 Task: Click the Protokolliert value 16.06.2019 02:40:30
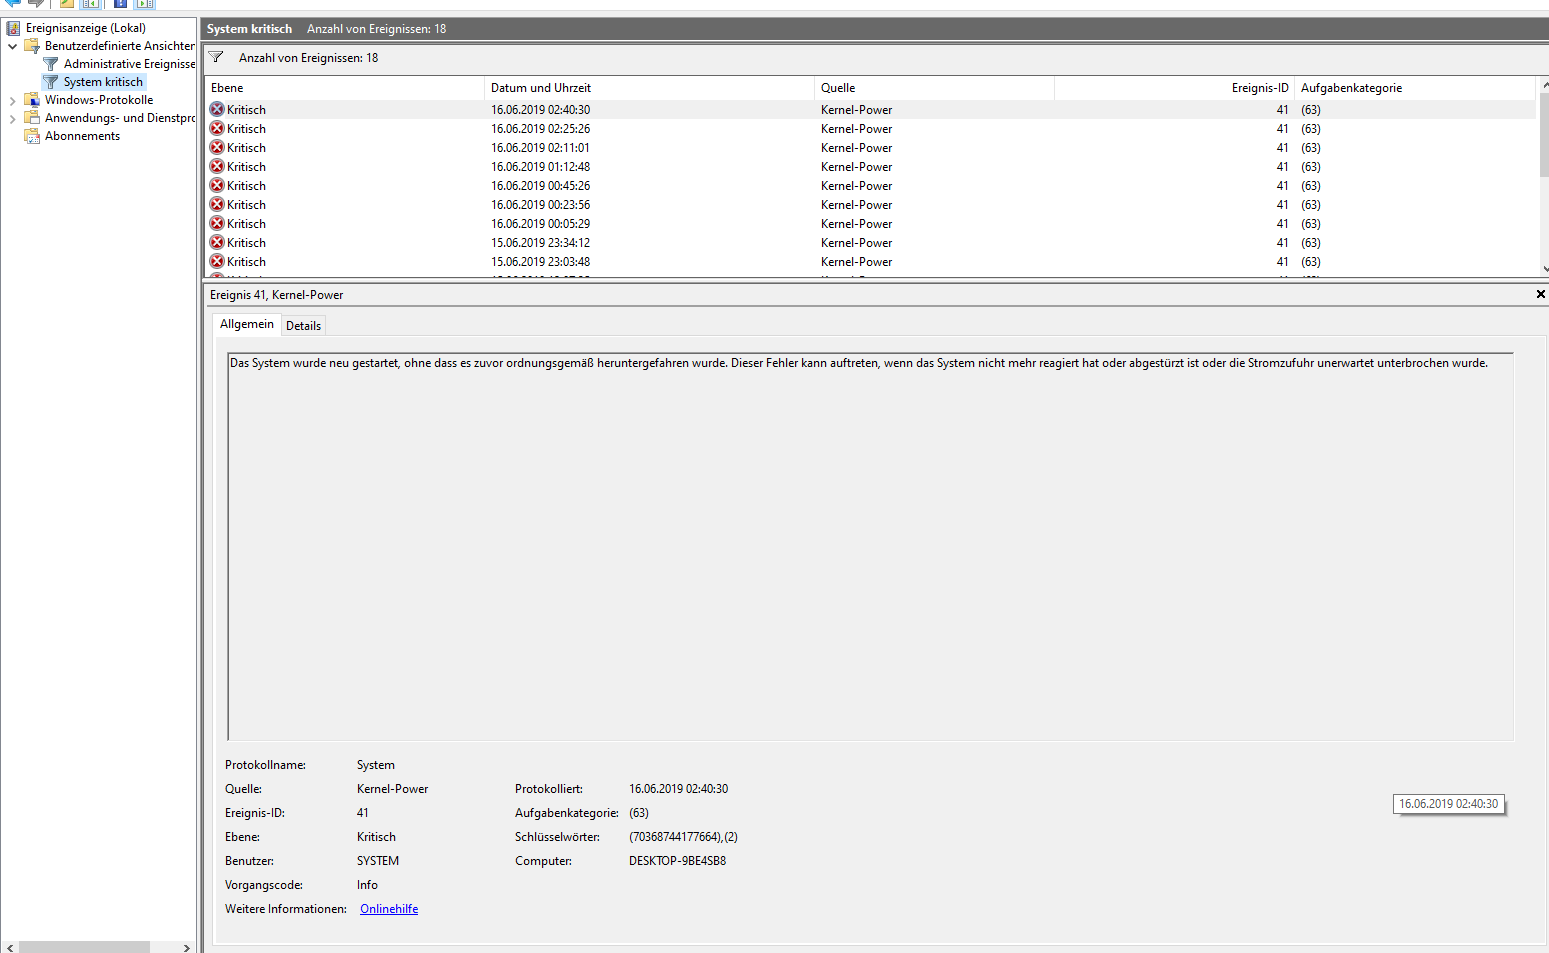click(678, 789)
